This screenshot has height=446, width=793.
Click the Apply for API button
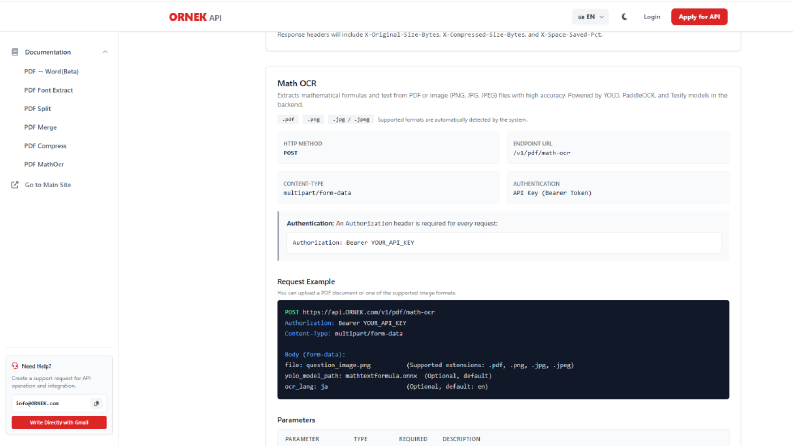[x=699, y=17]
